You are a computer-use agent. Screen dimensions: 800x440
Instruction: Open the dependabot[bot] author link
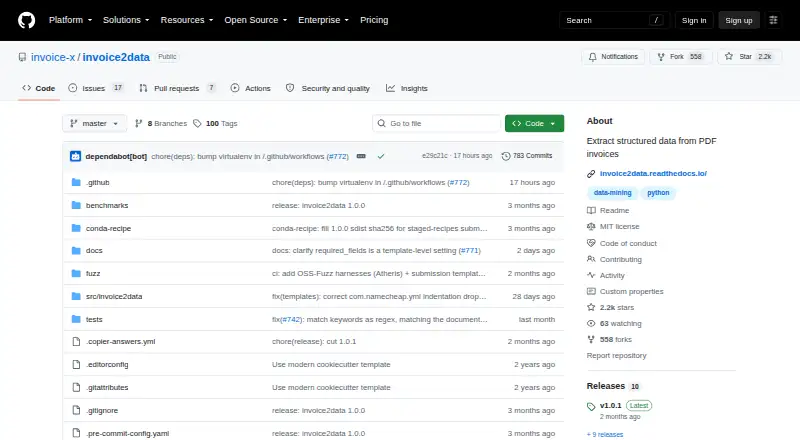116,156
